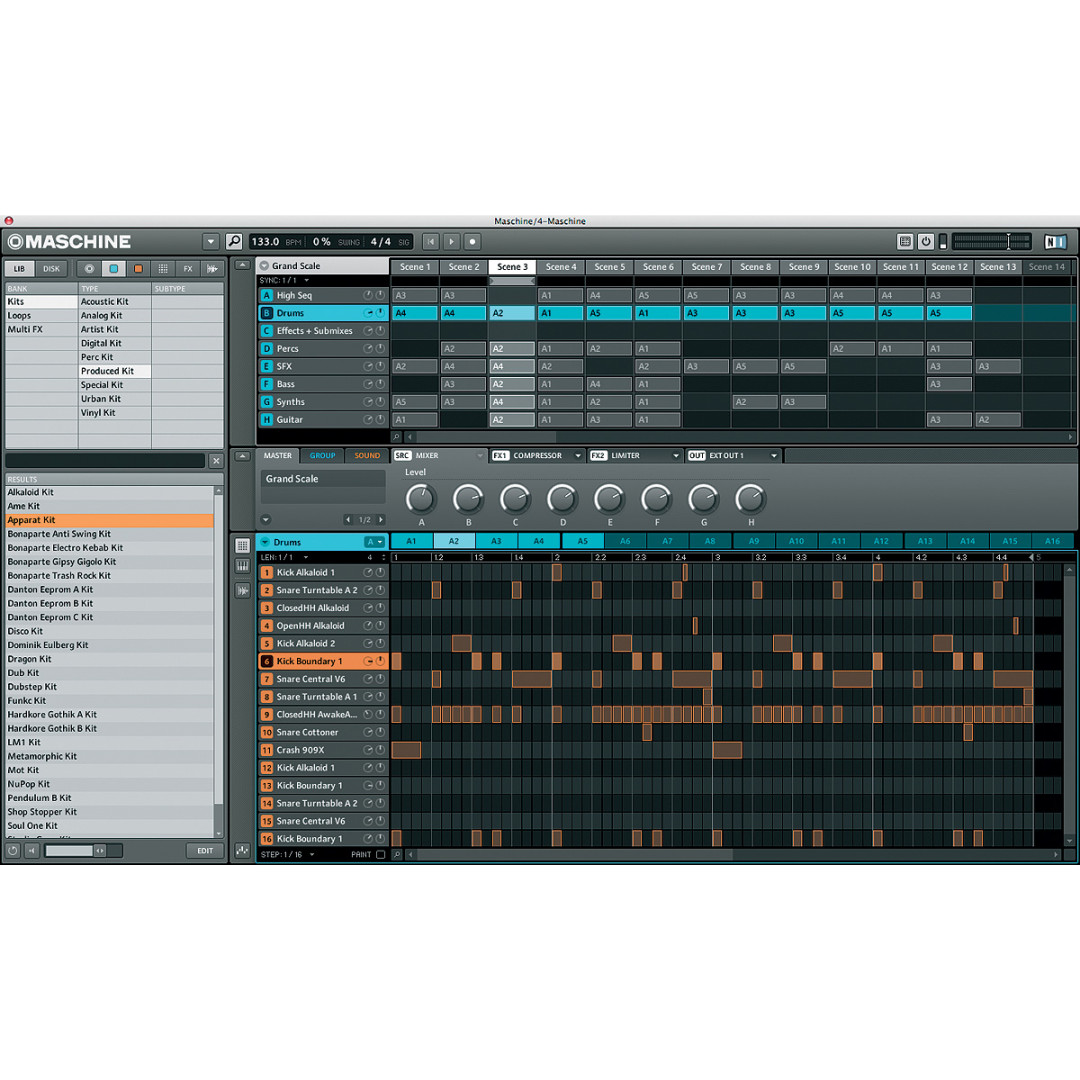This screenshot has width=1080, height=1080.
Task: Enable the PAINT checkbox
Action: (380, 855)
